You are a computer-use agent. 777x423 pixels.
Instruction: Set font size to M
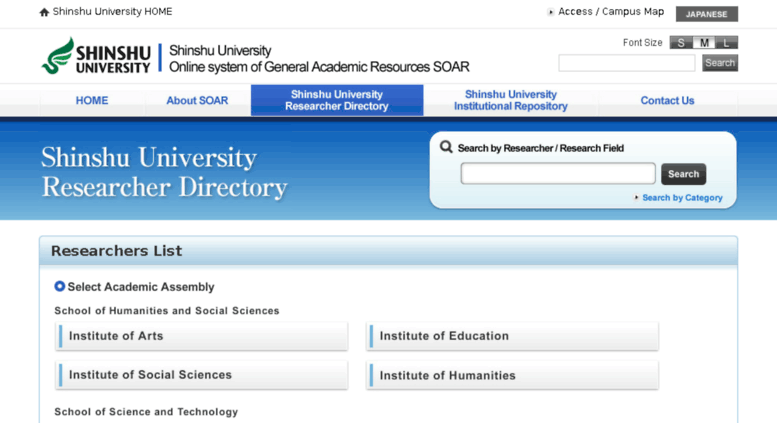click(704, 43)
